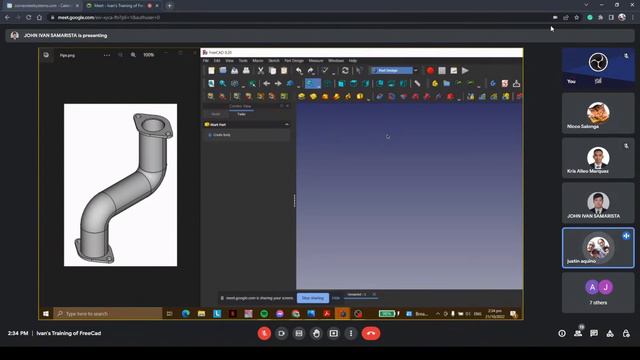Click red macro record button
640x360 pixels.
click(x=430, y=71)
